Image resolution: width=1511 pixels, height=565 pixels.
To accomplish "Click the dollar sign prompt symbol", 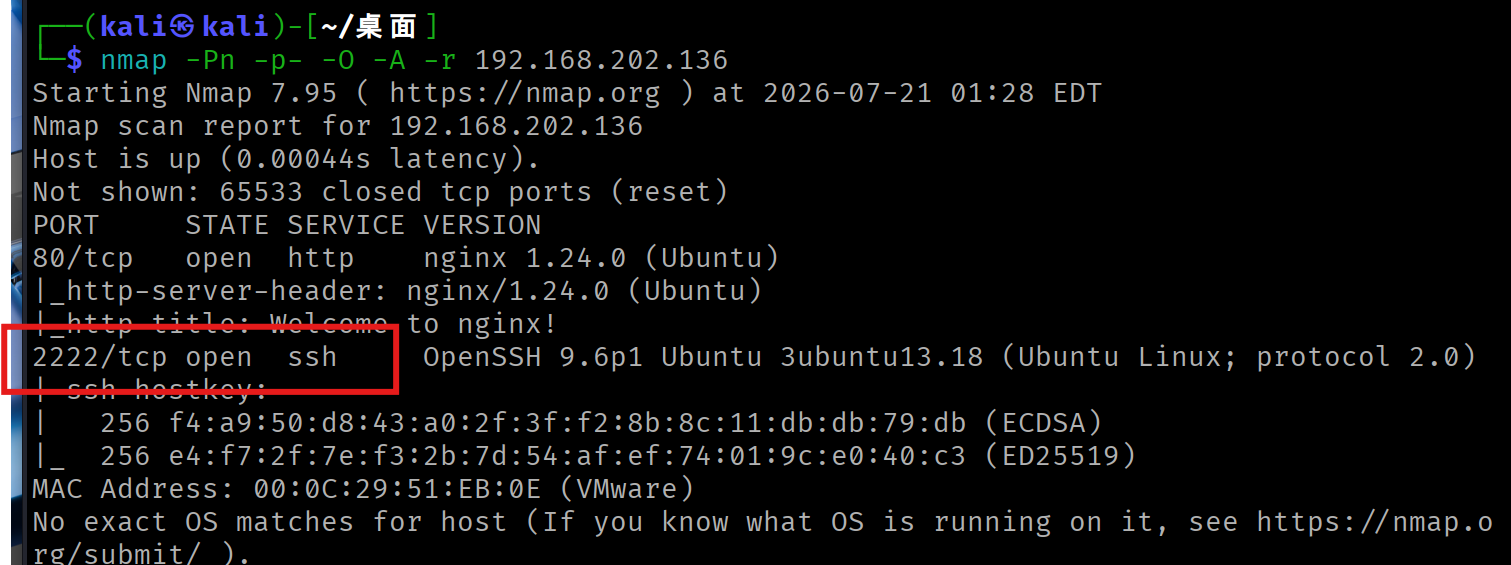I will point(74,60).
